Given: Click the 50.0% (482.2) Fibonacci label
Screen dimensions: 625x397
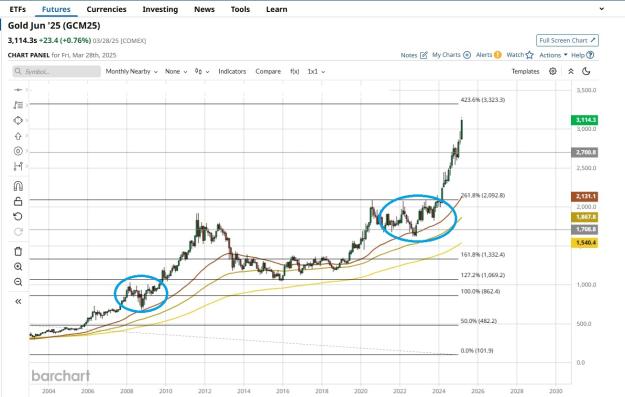Looking at the screenshot, I should pos(478,321).
